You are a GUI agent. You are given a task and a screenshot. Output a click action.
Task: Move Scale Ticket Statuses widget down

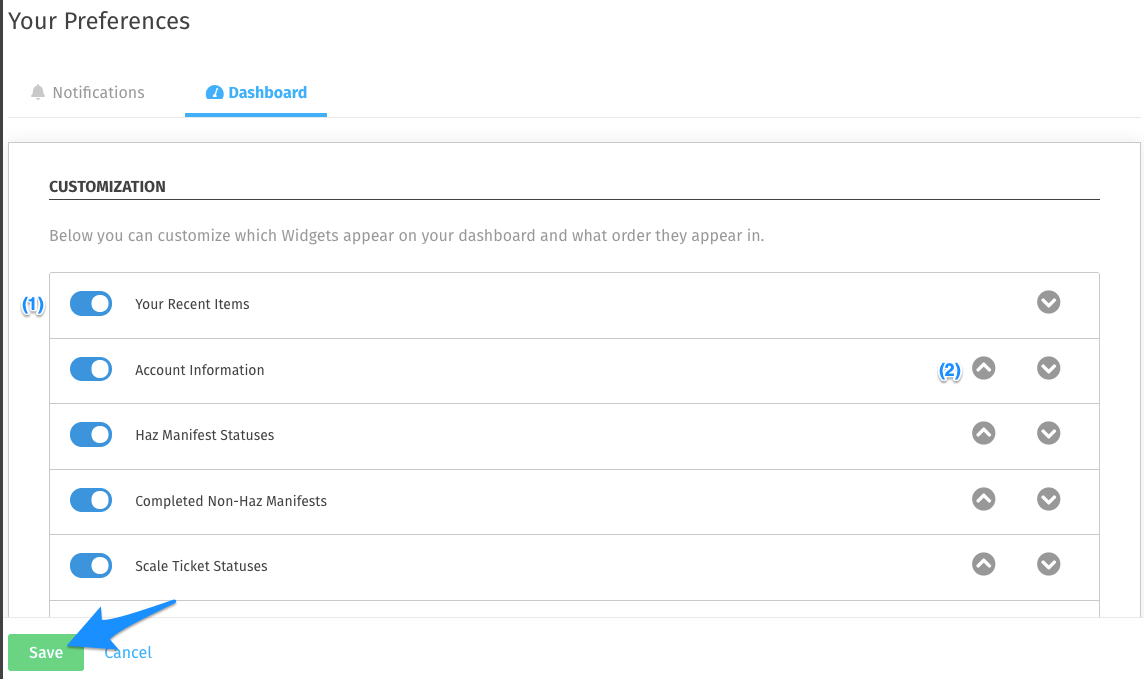(1048, 564)
